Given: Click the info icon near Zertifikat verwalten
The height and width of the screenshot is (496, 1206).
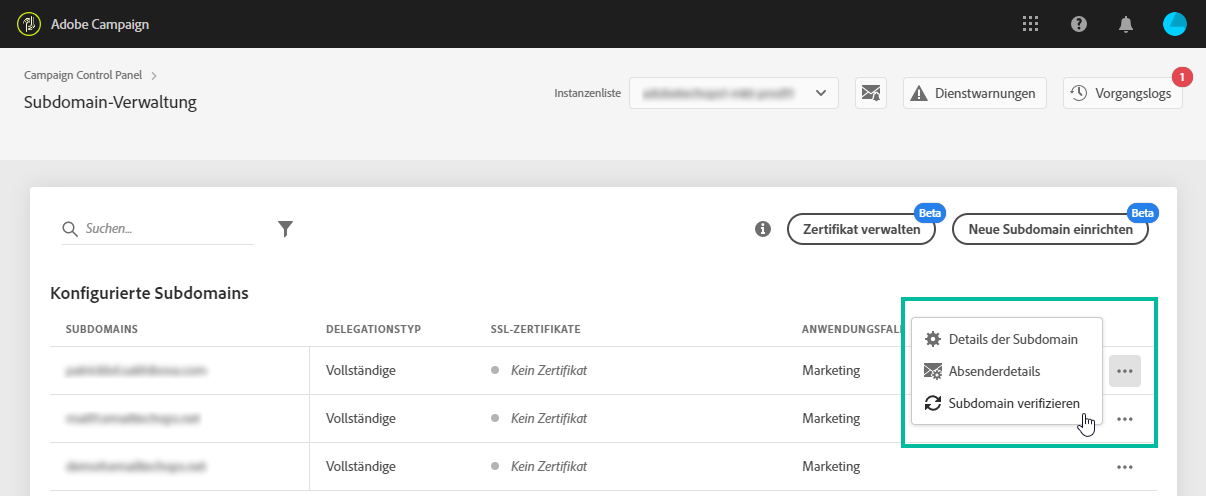Looking at the screenshot, I should [x=763, y=229].
